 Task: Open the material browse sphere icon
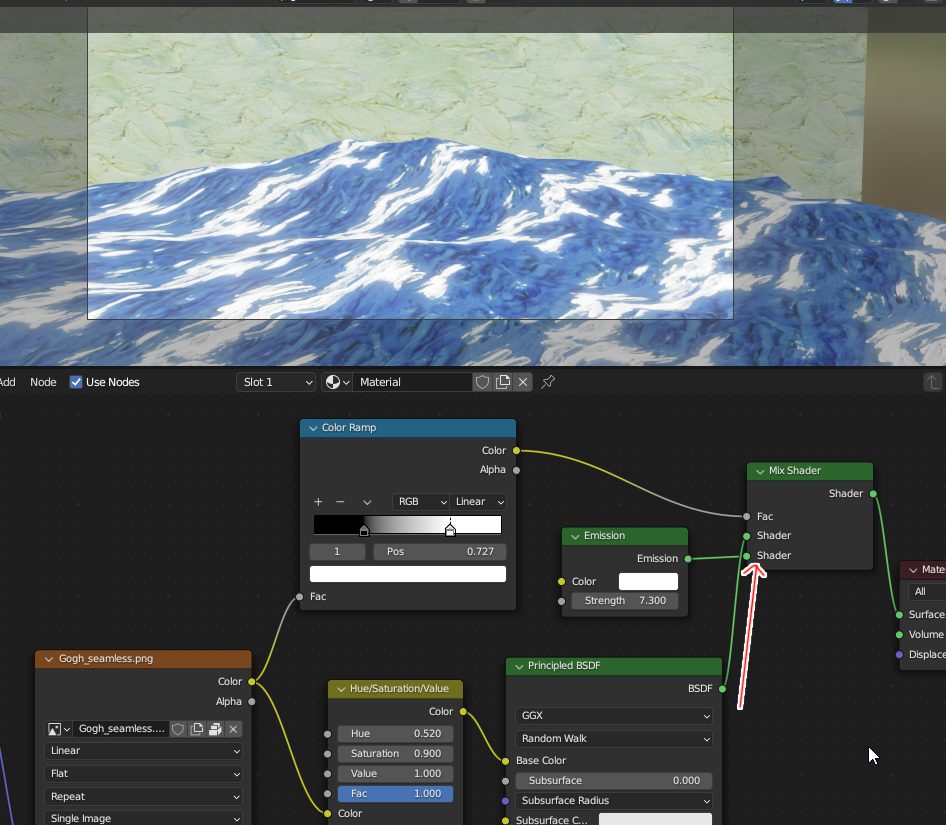[x=337, y=382]
